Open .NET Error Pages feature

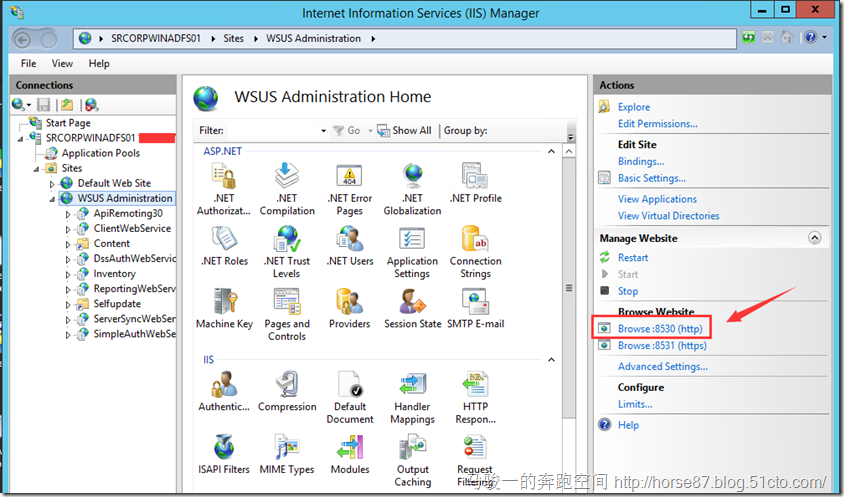pyautogui.click(x=350, y=190)
